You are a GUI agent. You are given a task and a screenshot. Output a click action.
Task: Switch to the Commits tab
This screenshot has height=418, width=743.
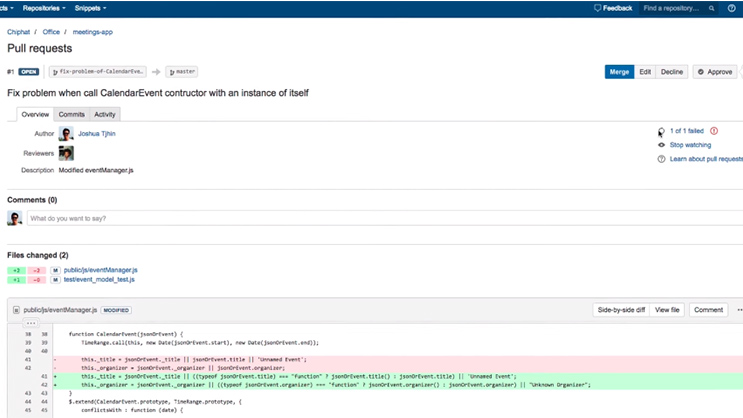click(72, 114)
